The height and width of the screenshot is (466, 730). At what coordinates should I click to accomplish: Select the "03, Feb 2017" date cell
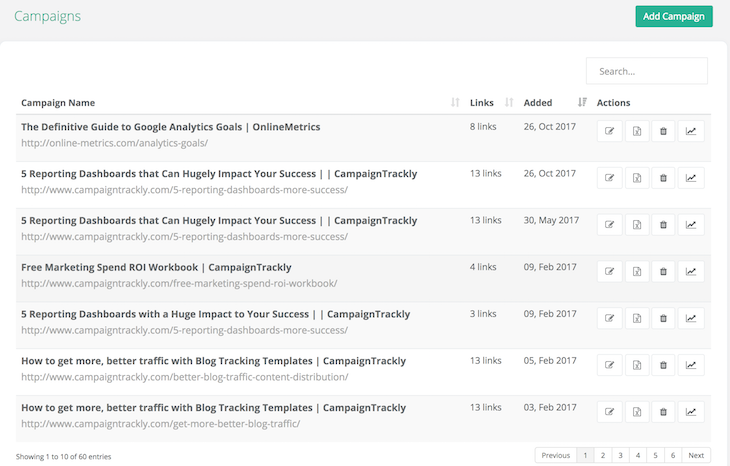coord(550,407)
